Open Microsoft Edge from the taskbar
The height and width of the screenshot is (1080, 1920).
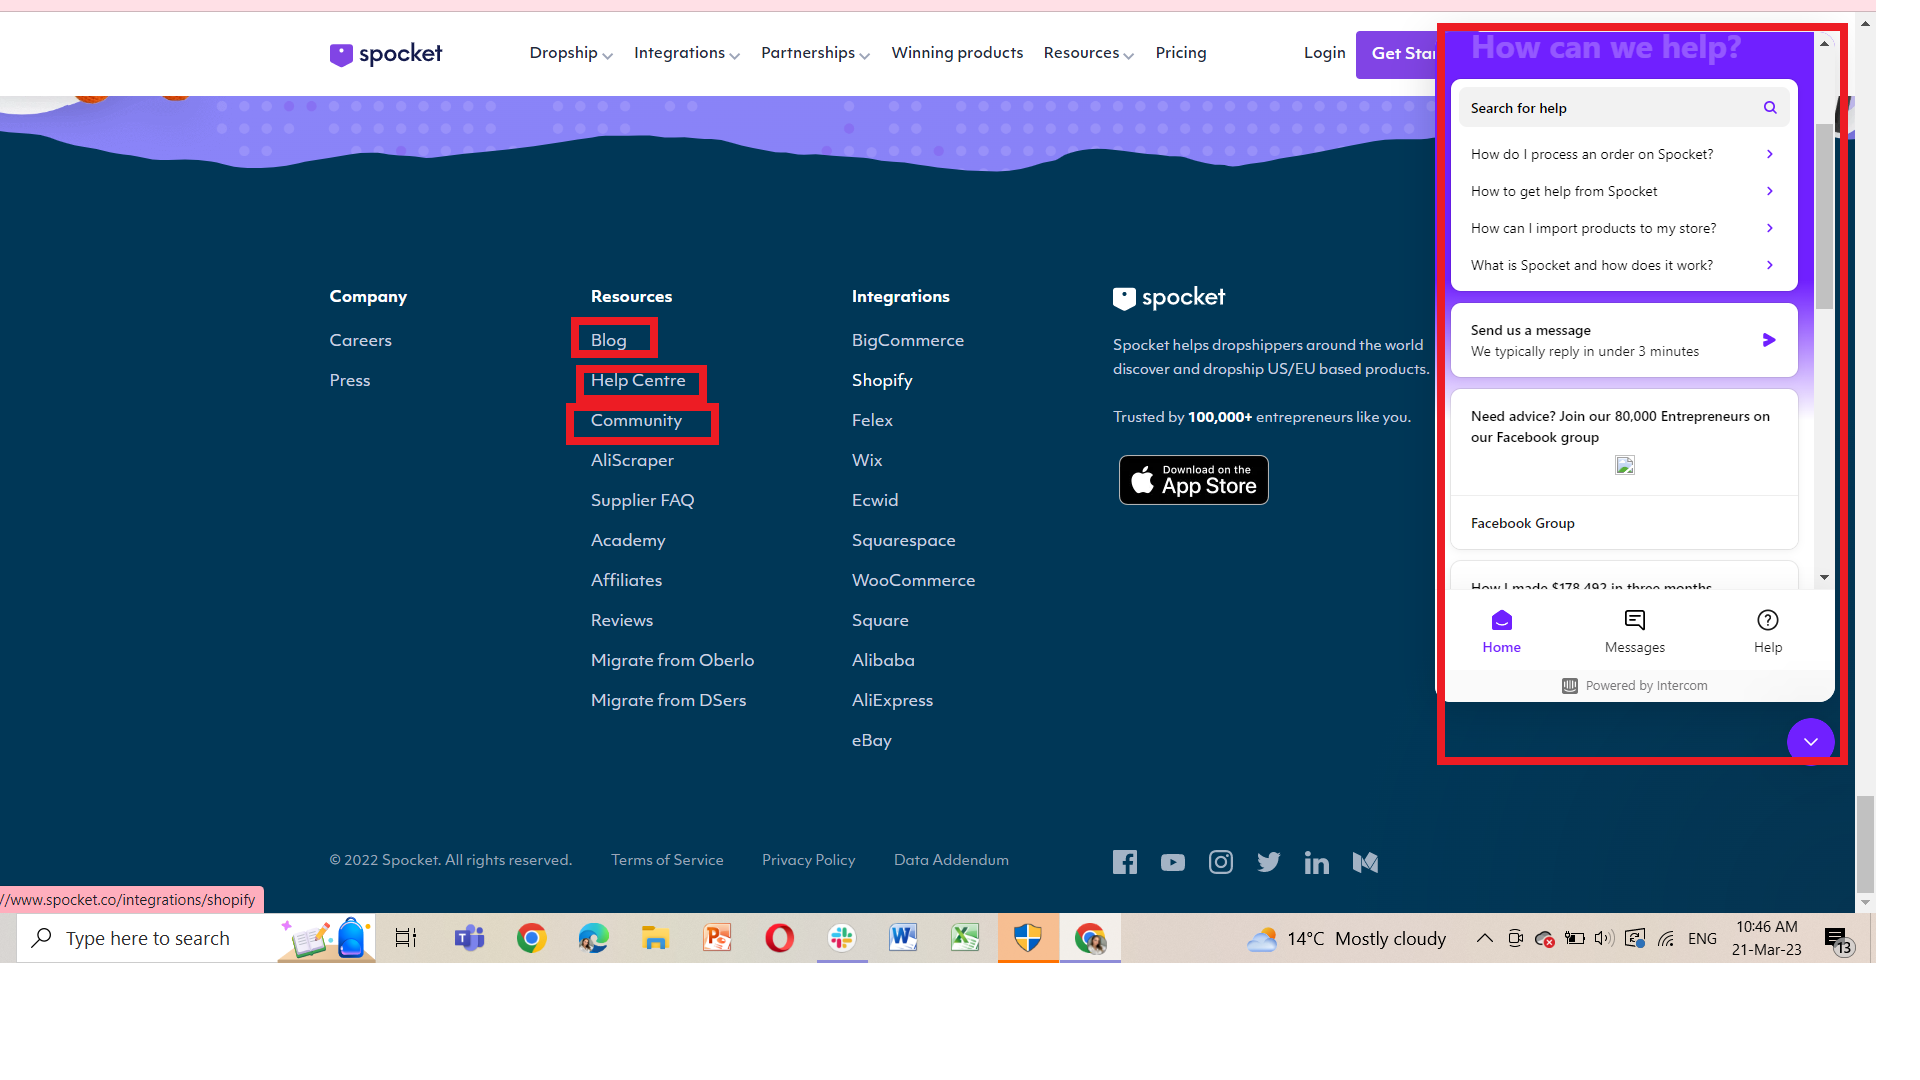593,938
